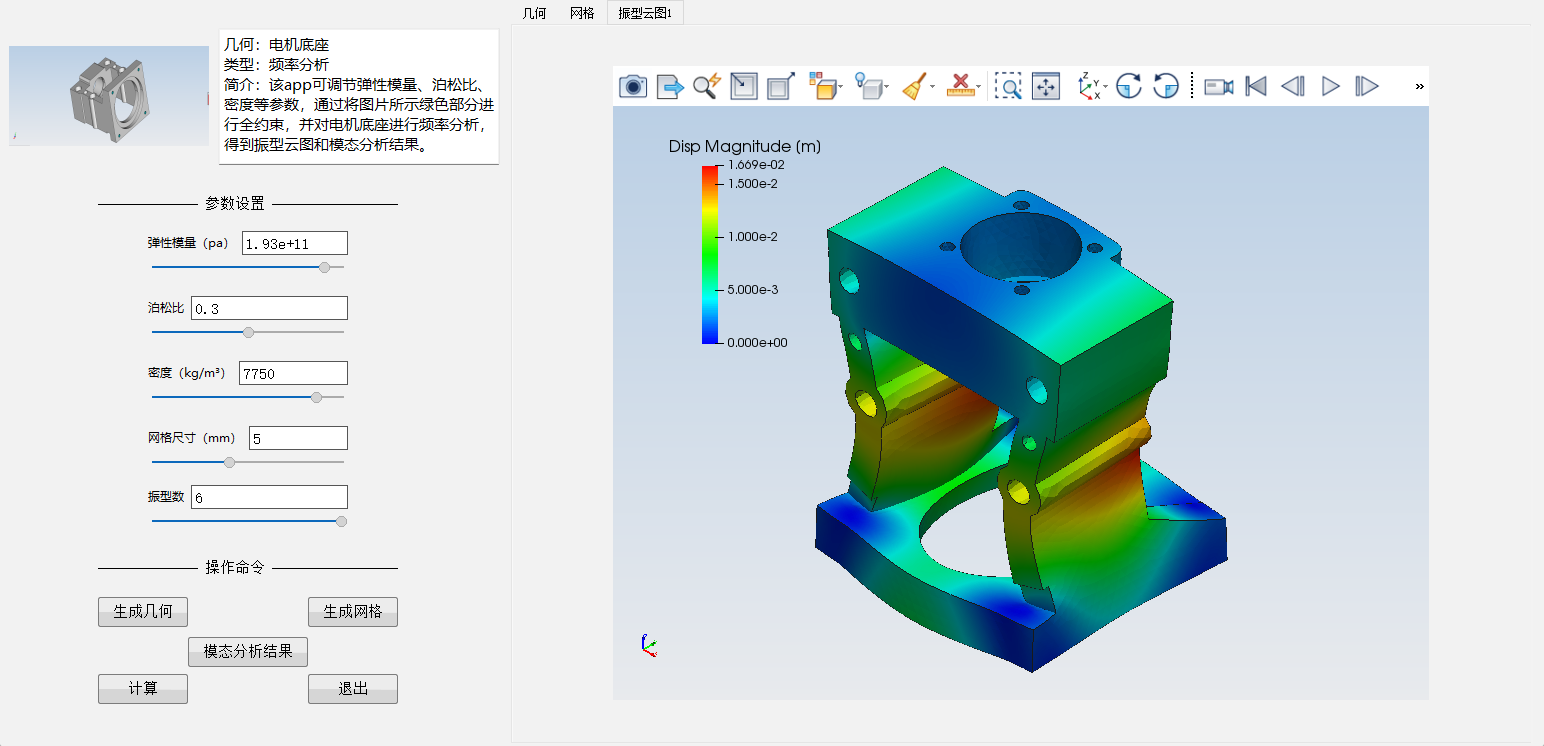Start the 计算 computation
Image resolution: width=1544 pixels, height=746 pixels.
pyautogui.click(x=143, y=689)
